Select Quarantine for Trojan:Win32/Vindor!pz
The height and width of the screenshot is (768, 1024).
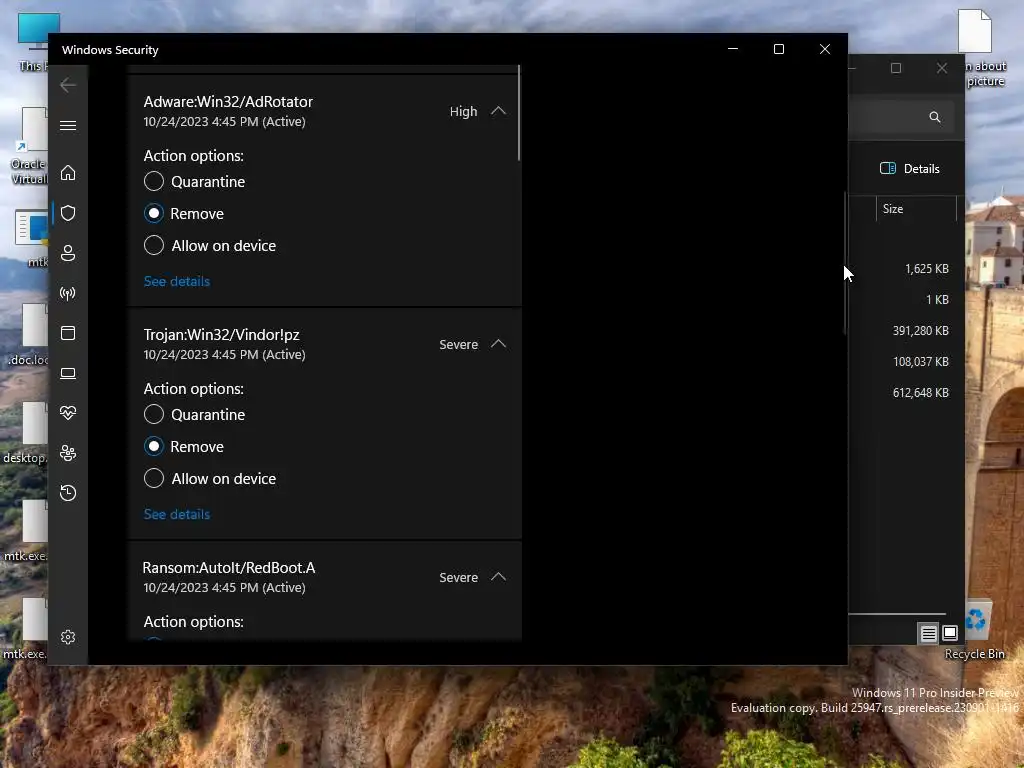point(195,415)
